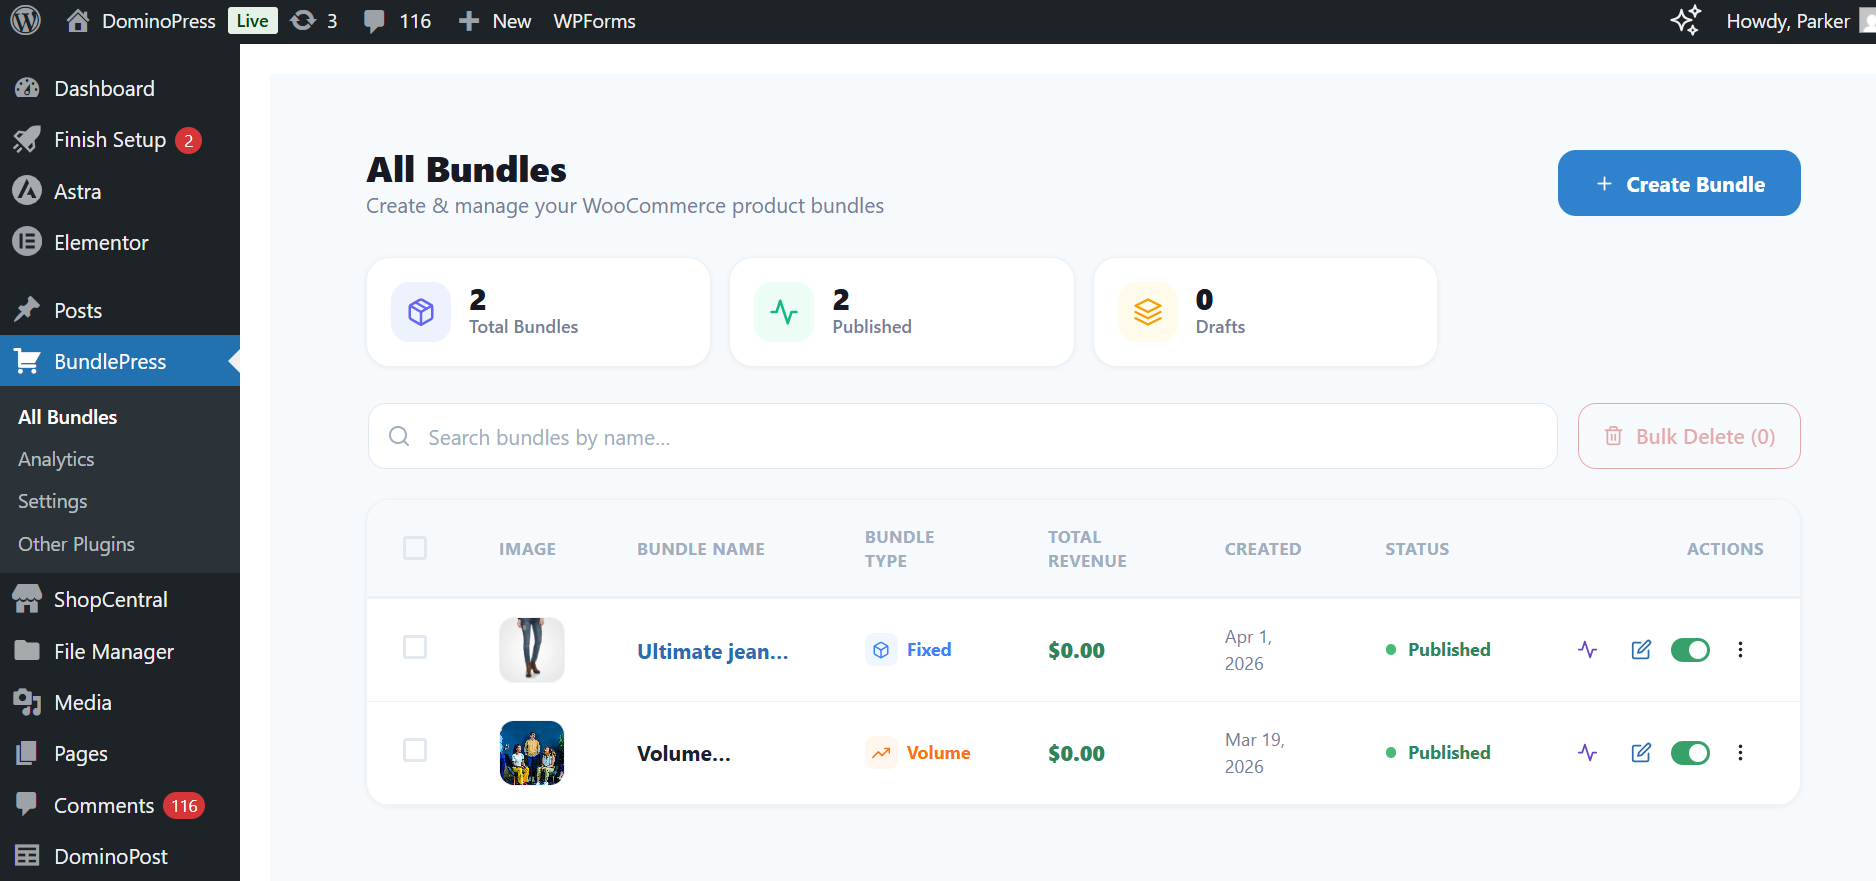The width and height of the screenshot is (1876, 881).
Task: Open analytics icon for Ultimate jean bundle
Action: coord(1587,650)
